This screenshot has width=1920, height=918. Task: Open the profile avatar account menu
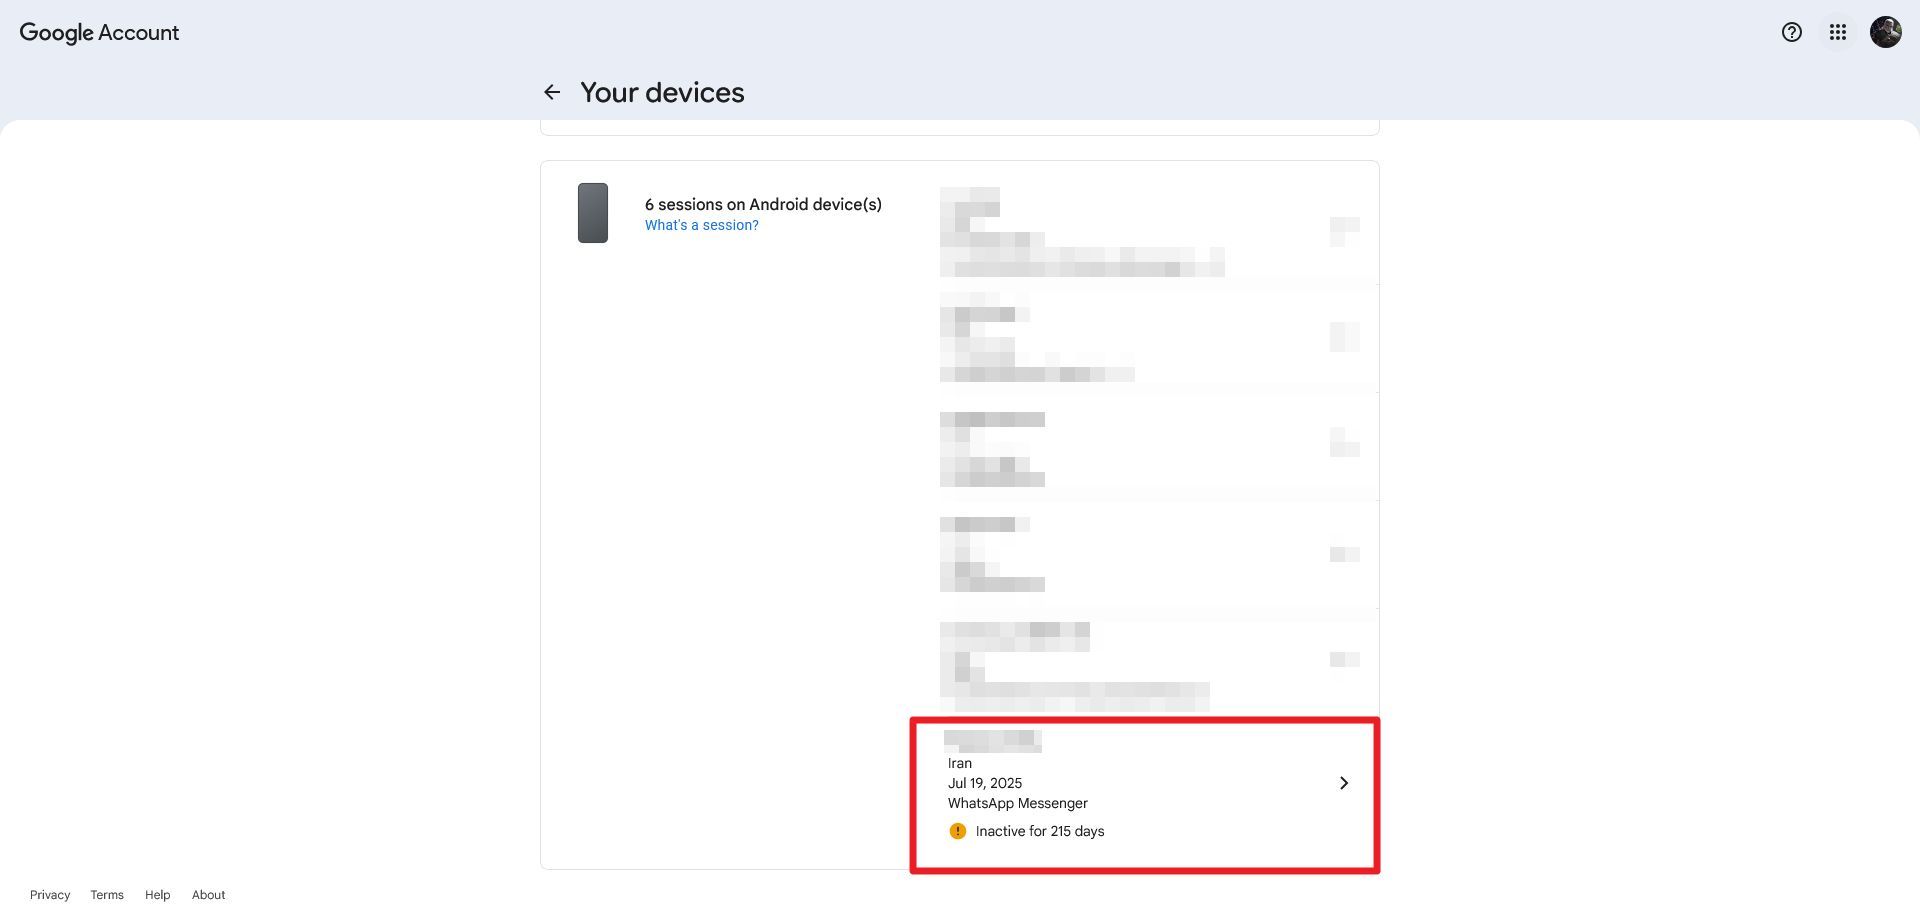1885,32
